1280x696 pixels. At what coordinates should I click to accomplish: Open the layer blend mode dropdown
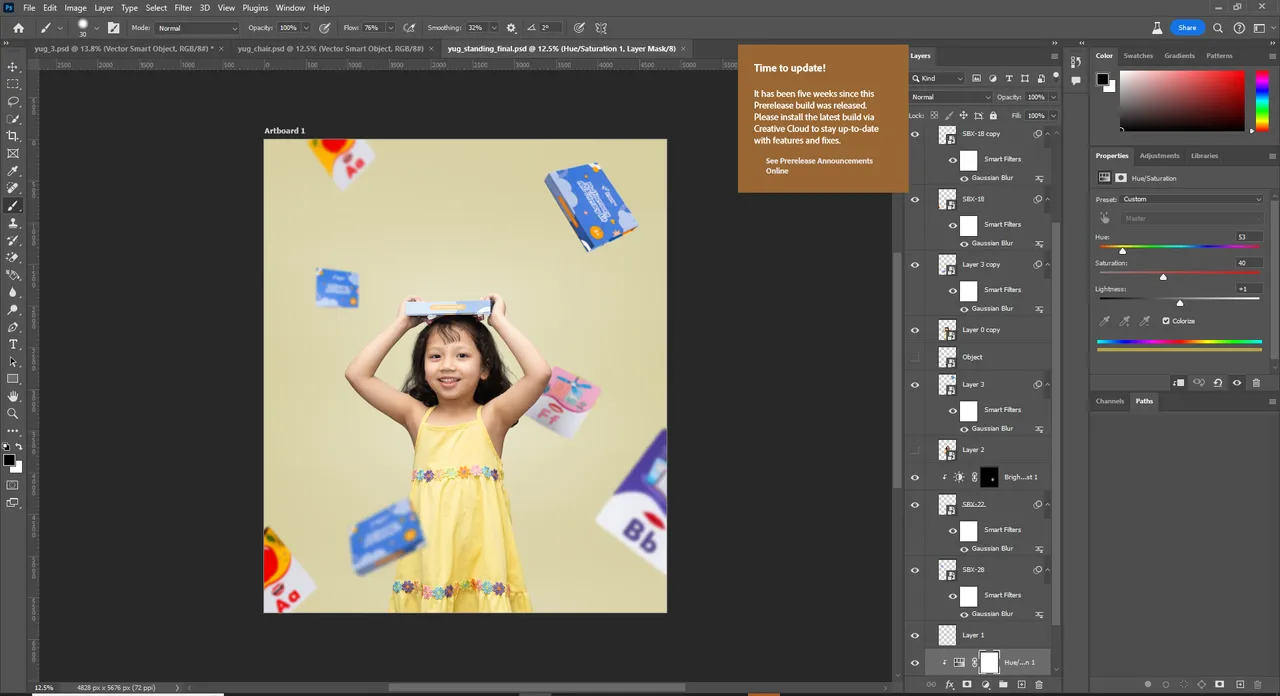tap(950, 97)
